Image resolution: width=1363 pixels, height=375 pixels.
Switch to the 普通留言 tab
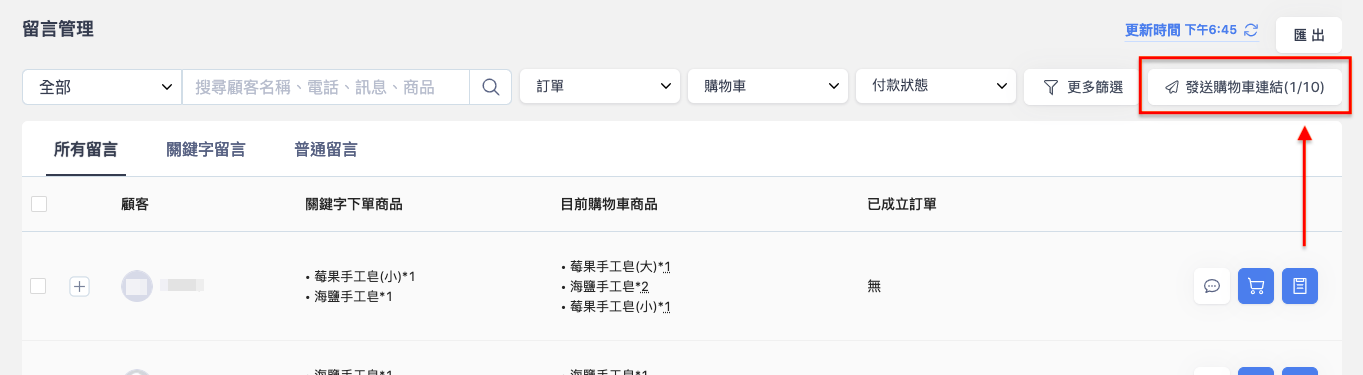tap(326, 150)
